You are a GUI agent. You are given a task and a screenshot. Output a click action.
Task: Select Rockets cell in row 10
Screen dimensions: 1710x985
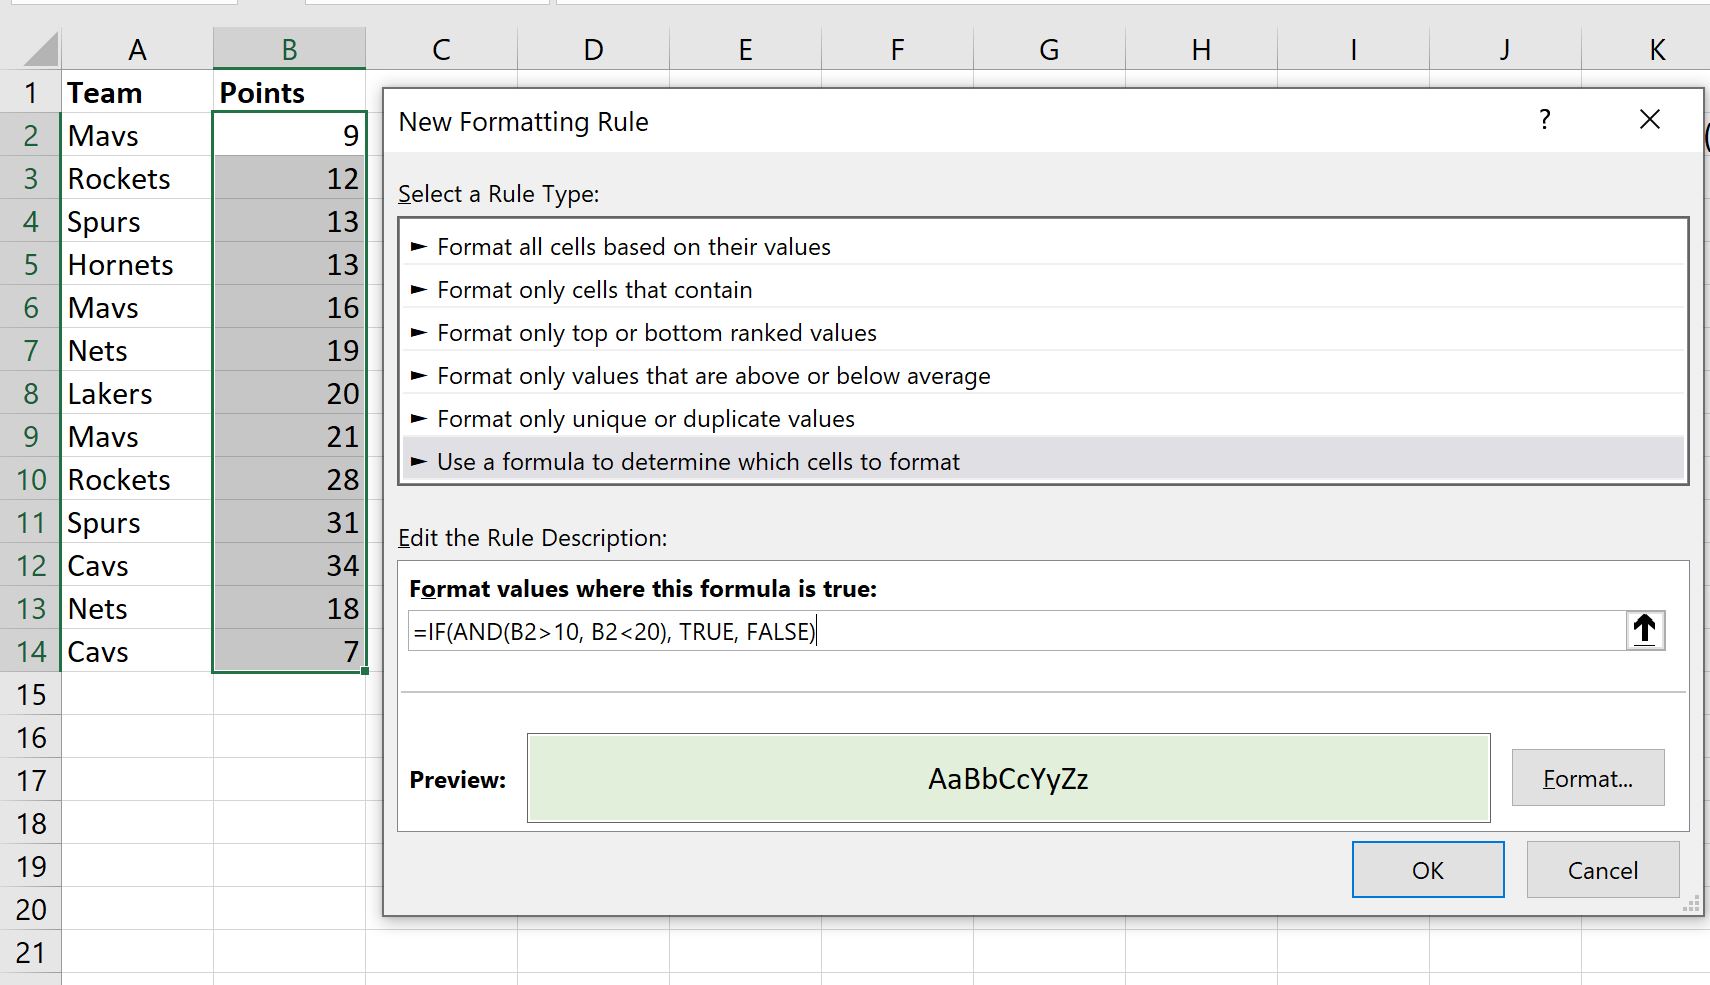pyautogui.click(x=137, y=479)
